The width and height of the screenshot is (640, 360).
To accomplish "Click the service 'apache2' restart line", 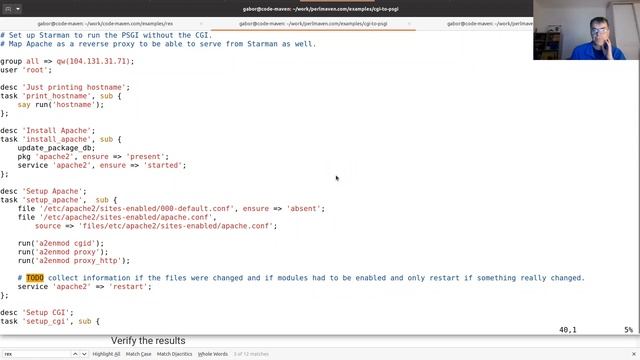I will point(84,287).
